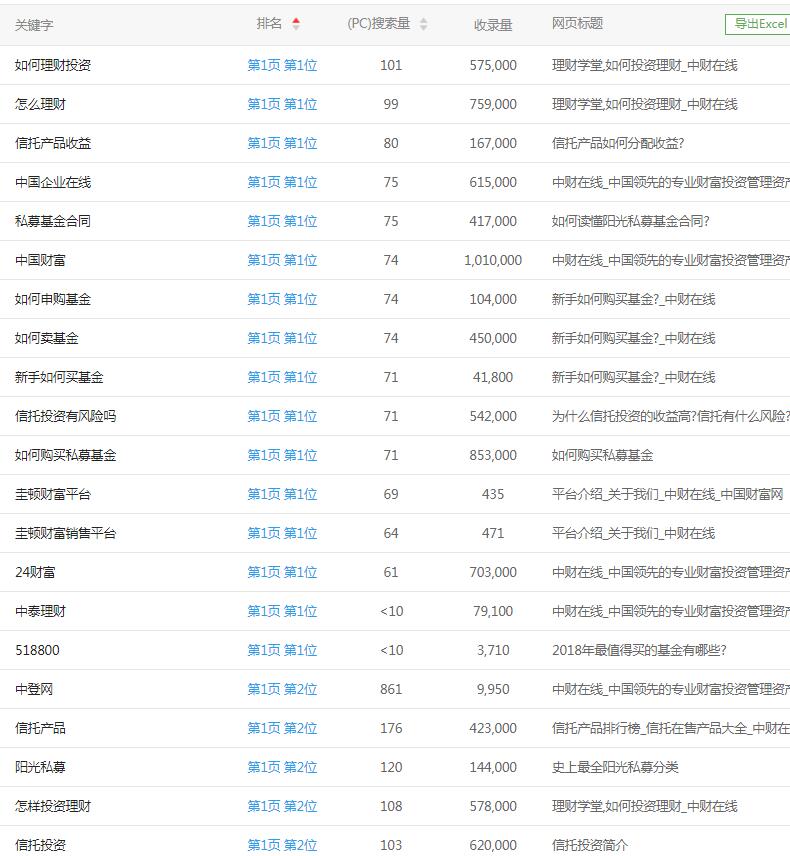Click the sort arrows beside (PC)搜索量 header
The width and height of the screenshot is (790, 856).
[x=423, y=24]
